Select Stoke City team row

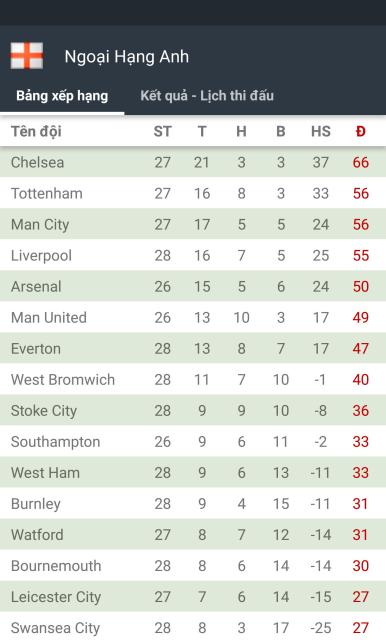point(193,410)
